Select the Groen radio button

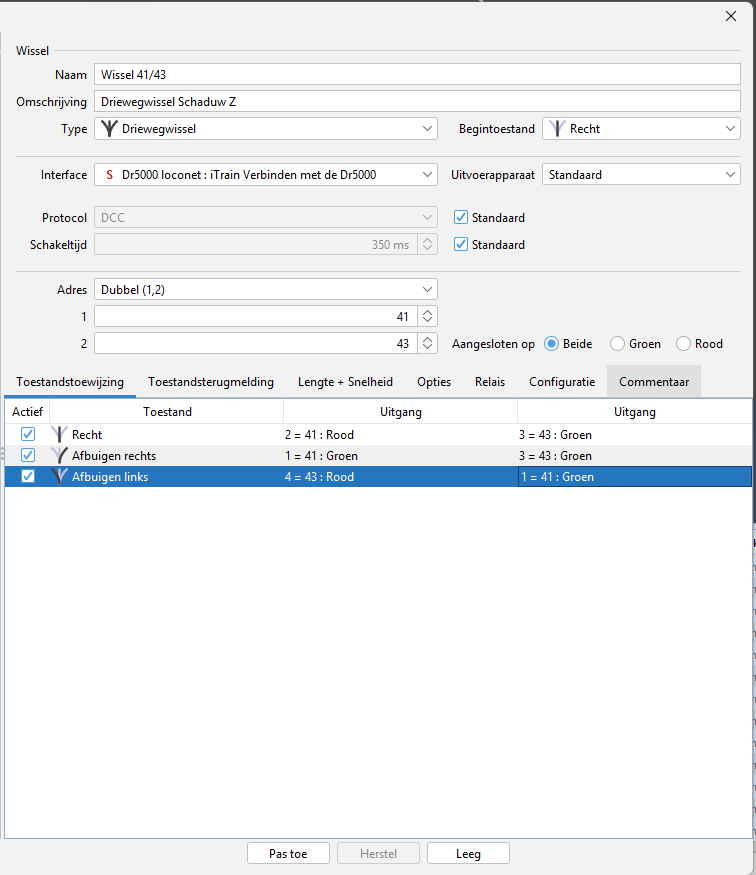(618, 344)
